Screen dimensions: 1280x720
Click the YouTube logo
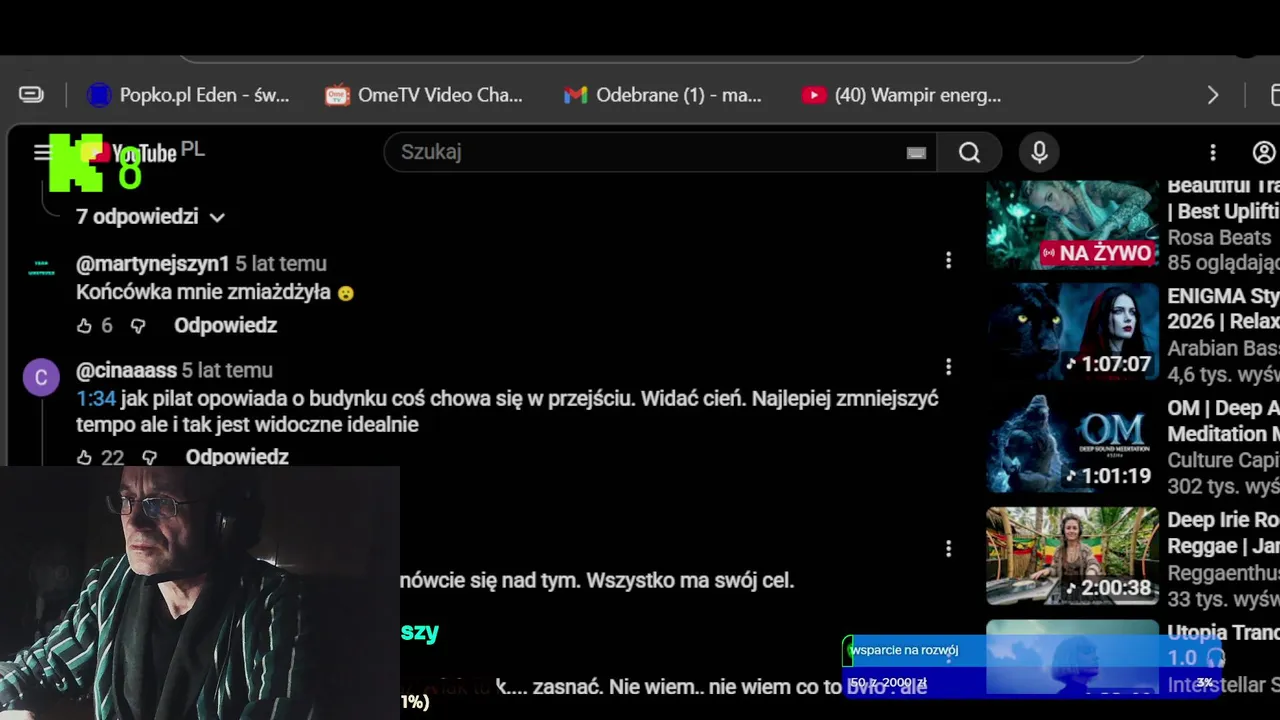pos(128,153)
